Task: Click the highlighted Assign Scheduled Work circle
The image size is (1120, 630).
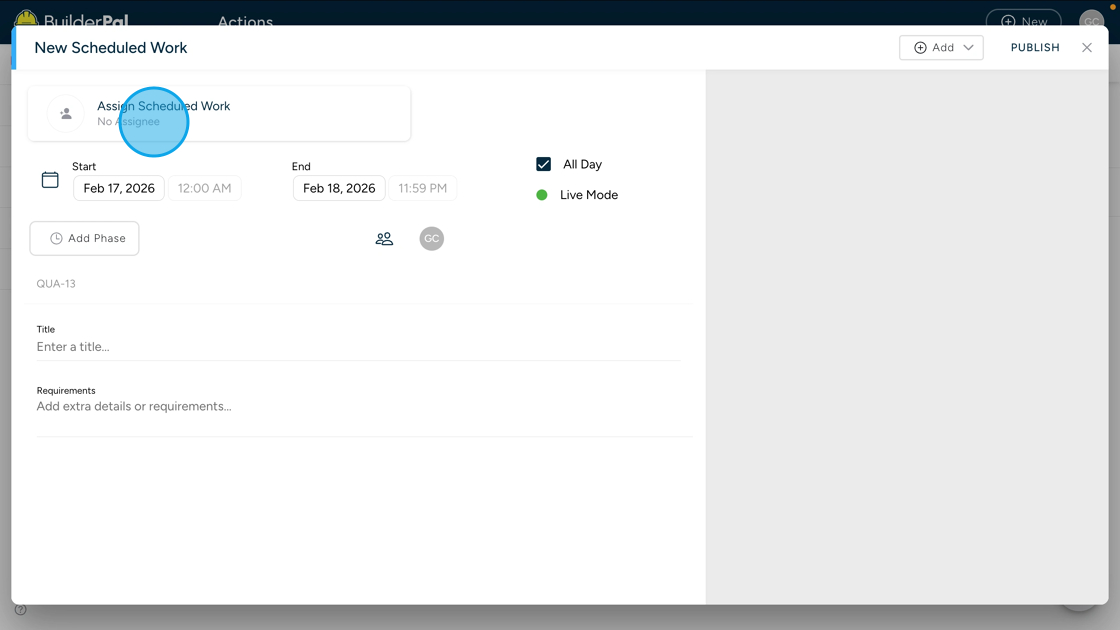Action: click(x=154, y=122)
